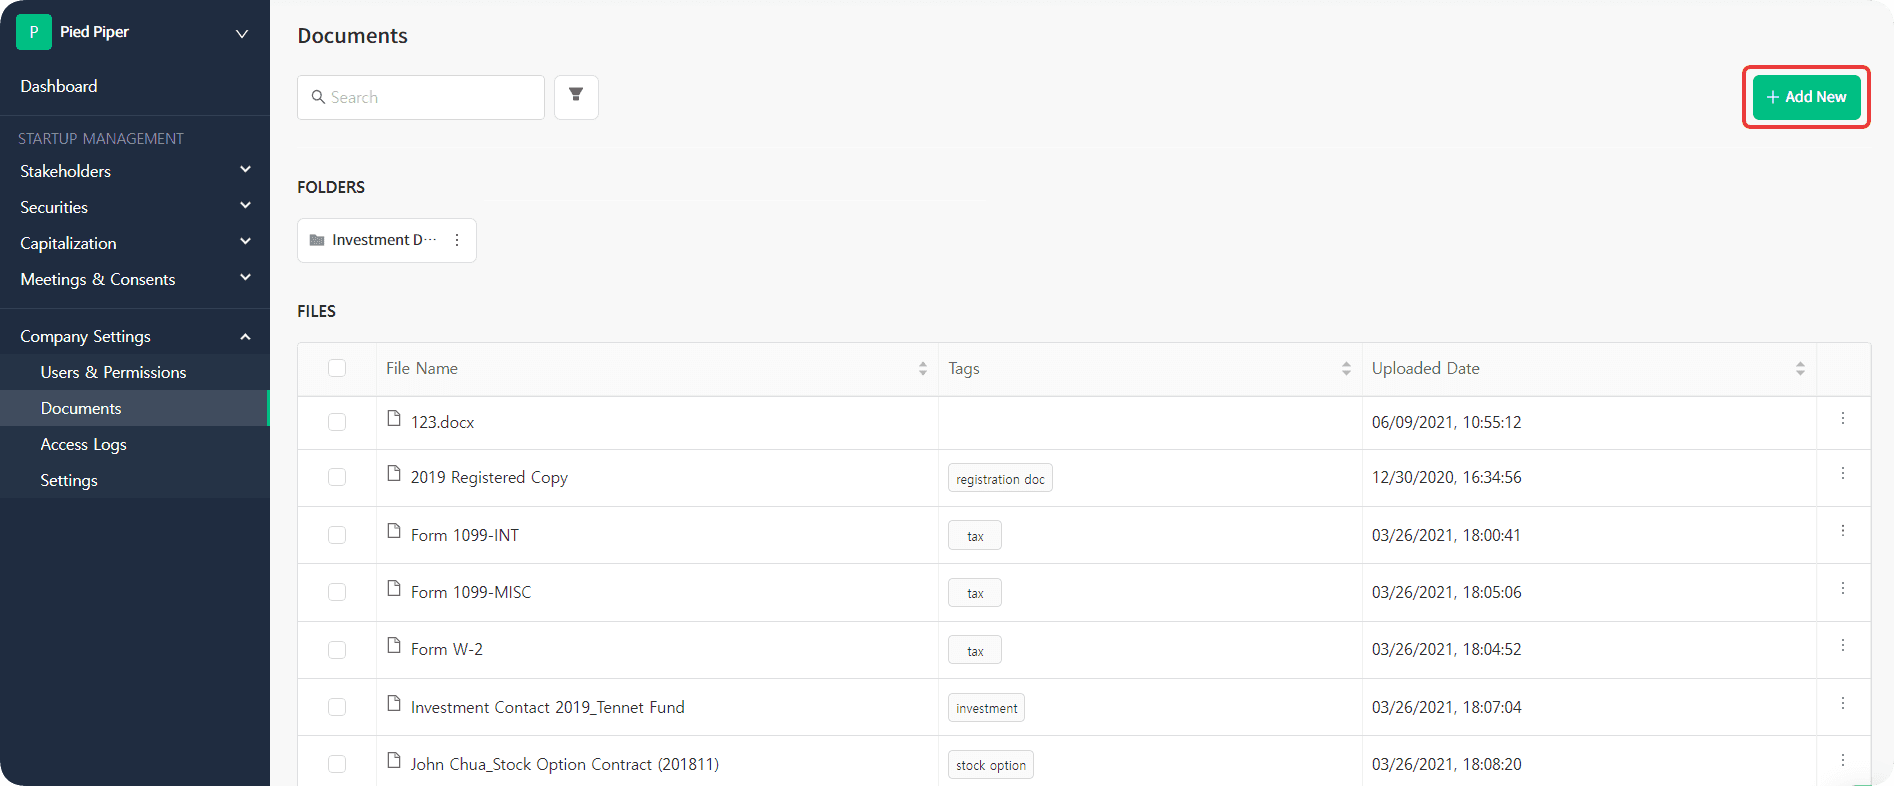Click file icon beside John Chua_Stock Option Contract
The image size is (1894, 786).
point(394,761)
